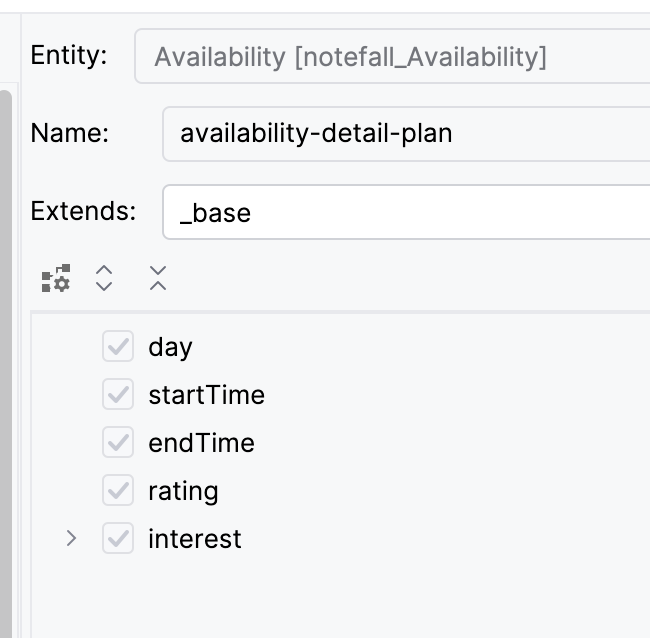Open the fetch plan structure settings icon
Image resolution: width=650 pixels, height=638 pixels.
coord(56,278)
